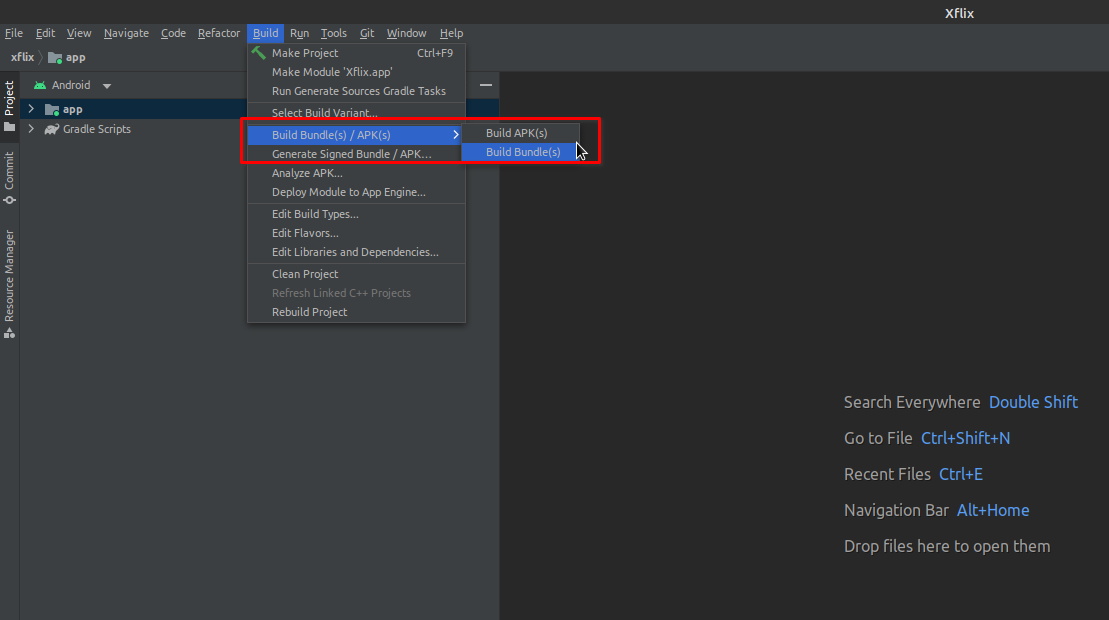Click the Gradle Scripts elephant icon
The image size is (1109, 620).
pyautogui.click(x=52, y=129)
